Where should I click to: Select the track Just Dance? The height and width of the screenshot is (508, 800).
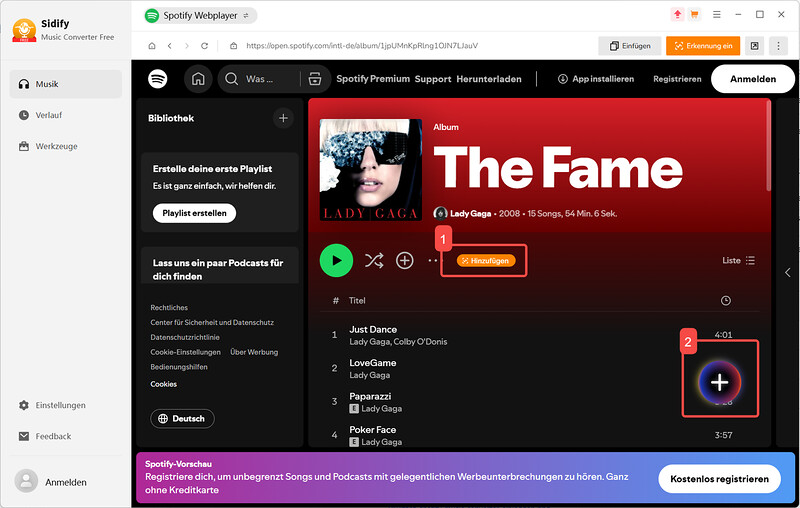(373, 329)
